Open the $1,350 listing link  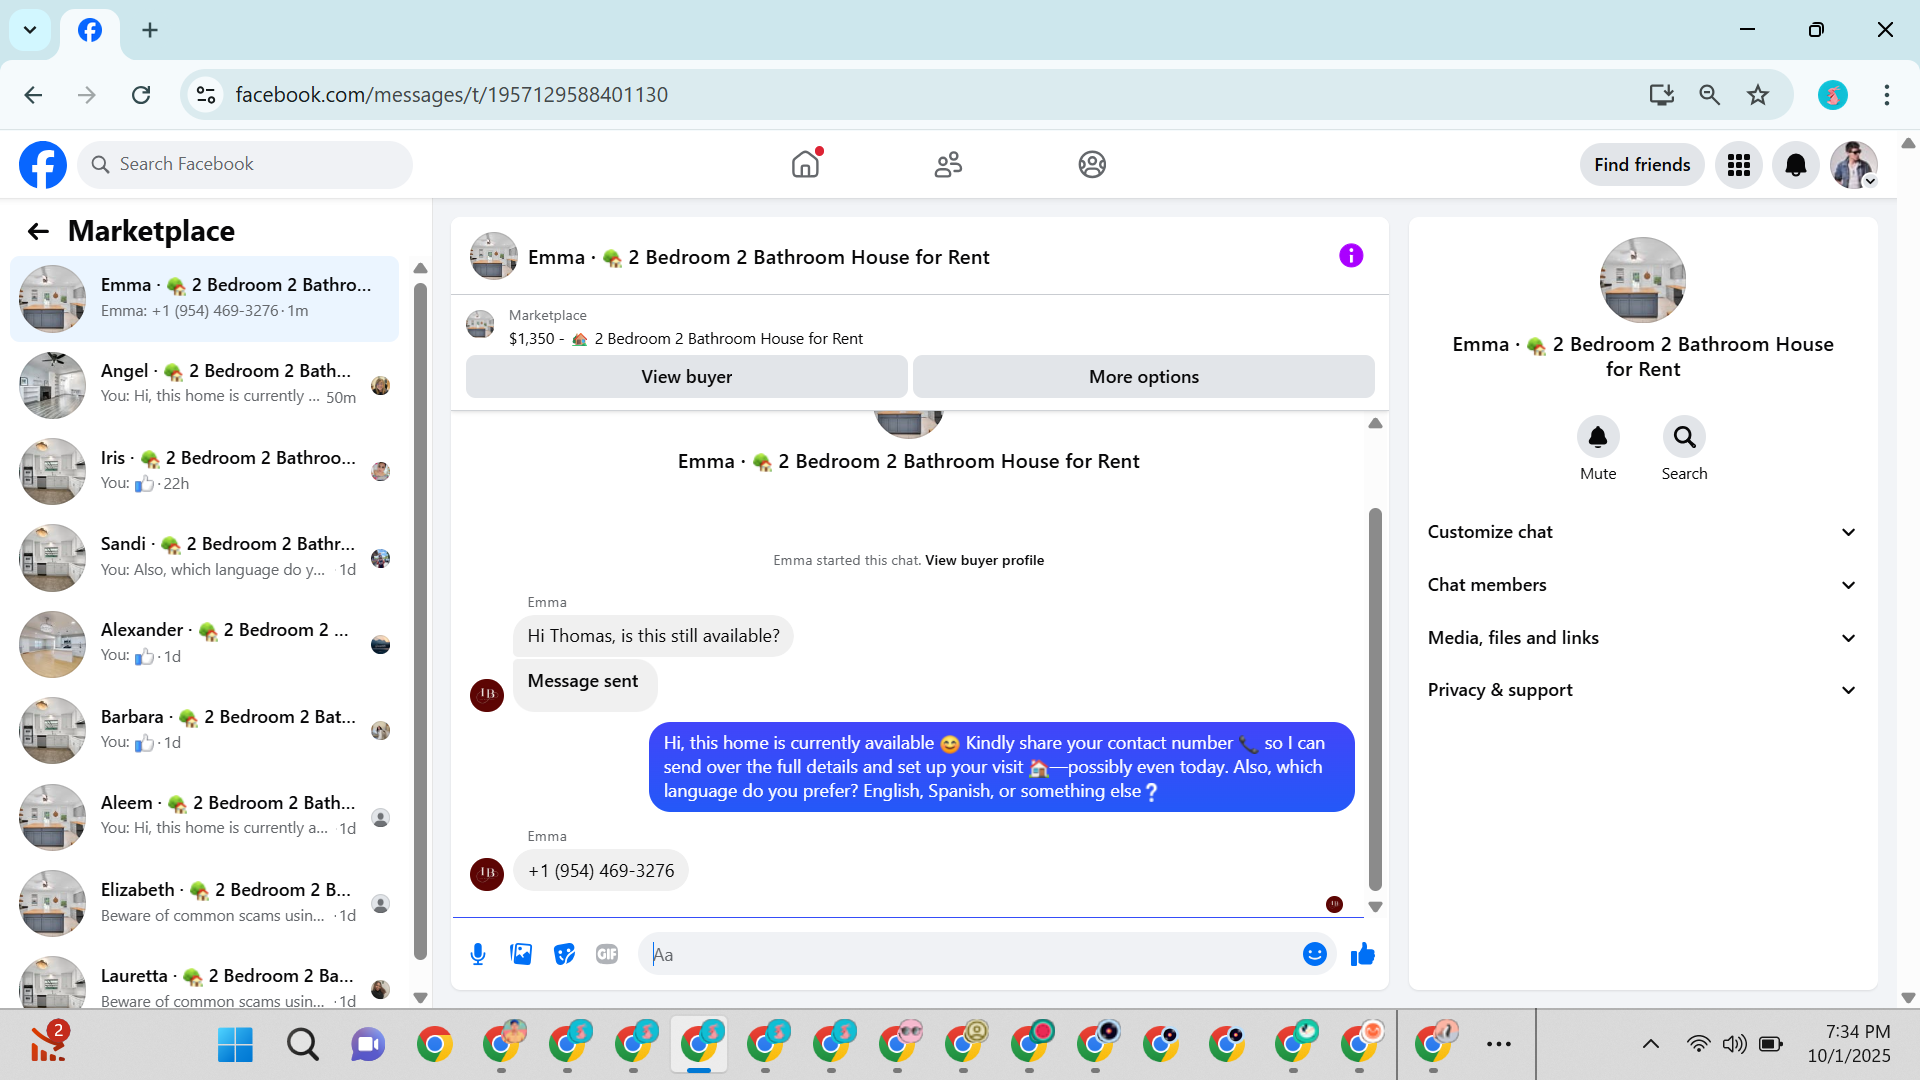(686, 339)
